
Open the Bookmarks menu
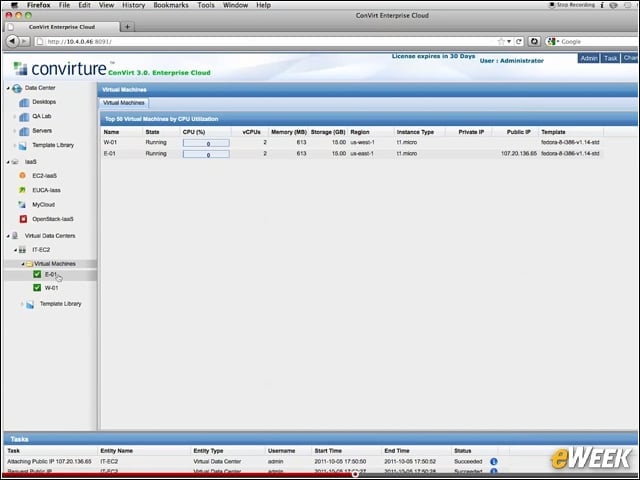click(x=171, y=5)
